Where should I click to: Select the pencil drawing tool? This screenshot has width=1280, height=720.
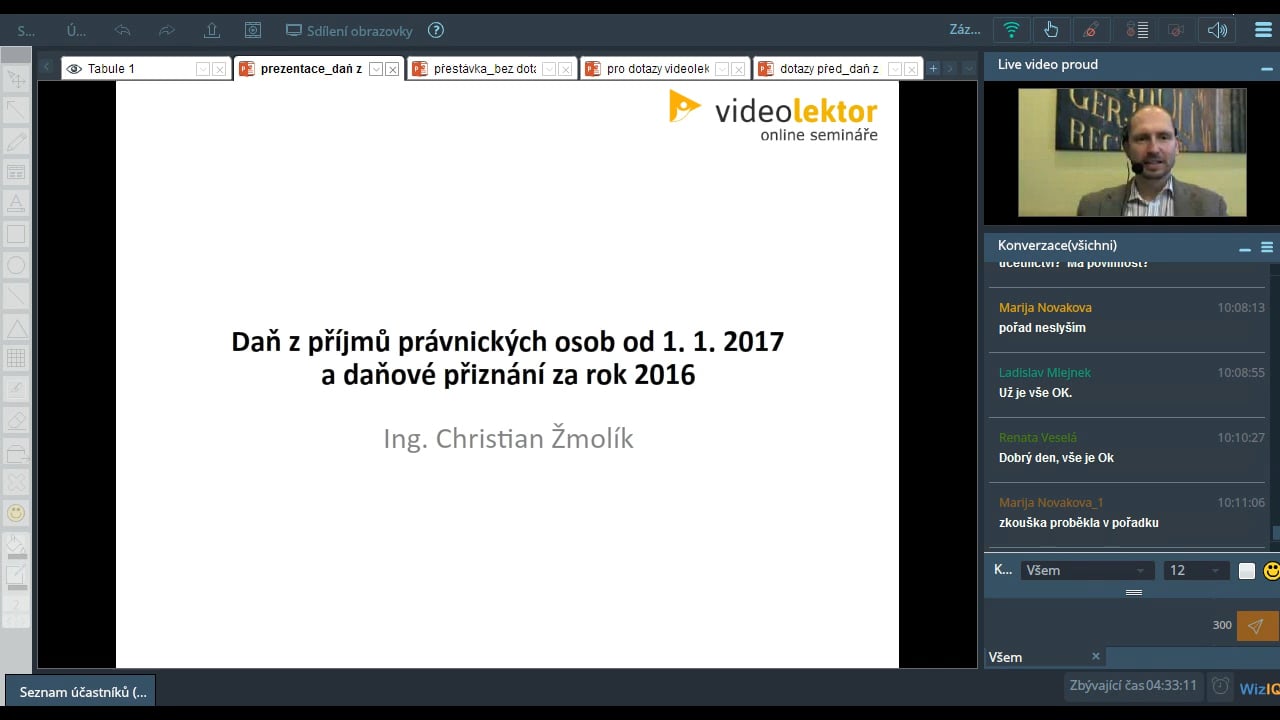(x=16, y=141)
